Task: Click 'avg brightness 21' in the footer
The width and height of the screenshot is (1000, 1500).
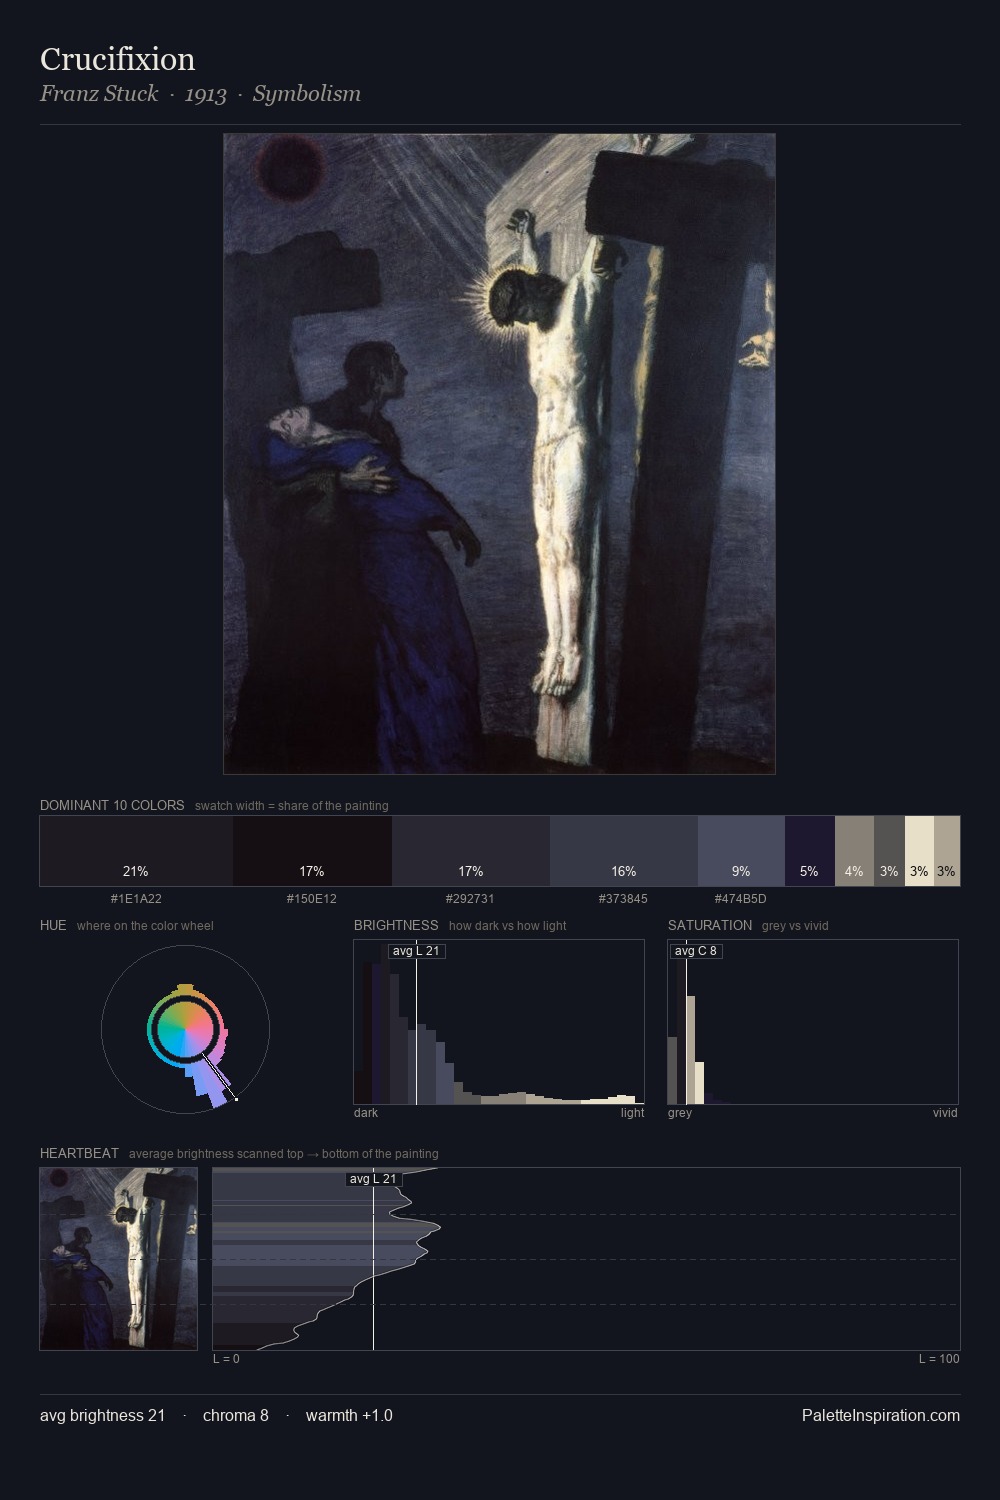Action: 102,1415
